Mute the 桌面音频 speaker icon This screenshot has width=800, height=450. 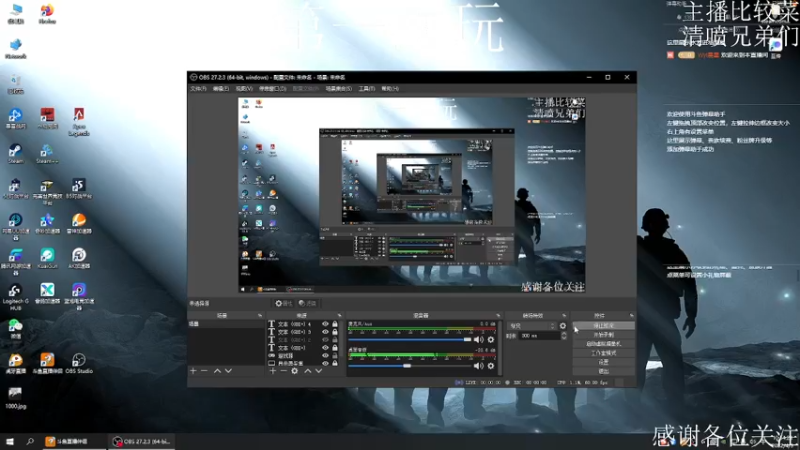[x=478, y=365]
